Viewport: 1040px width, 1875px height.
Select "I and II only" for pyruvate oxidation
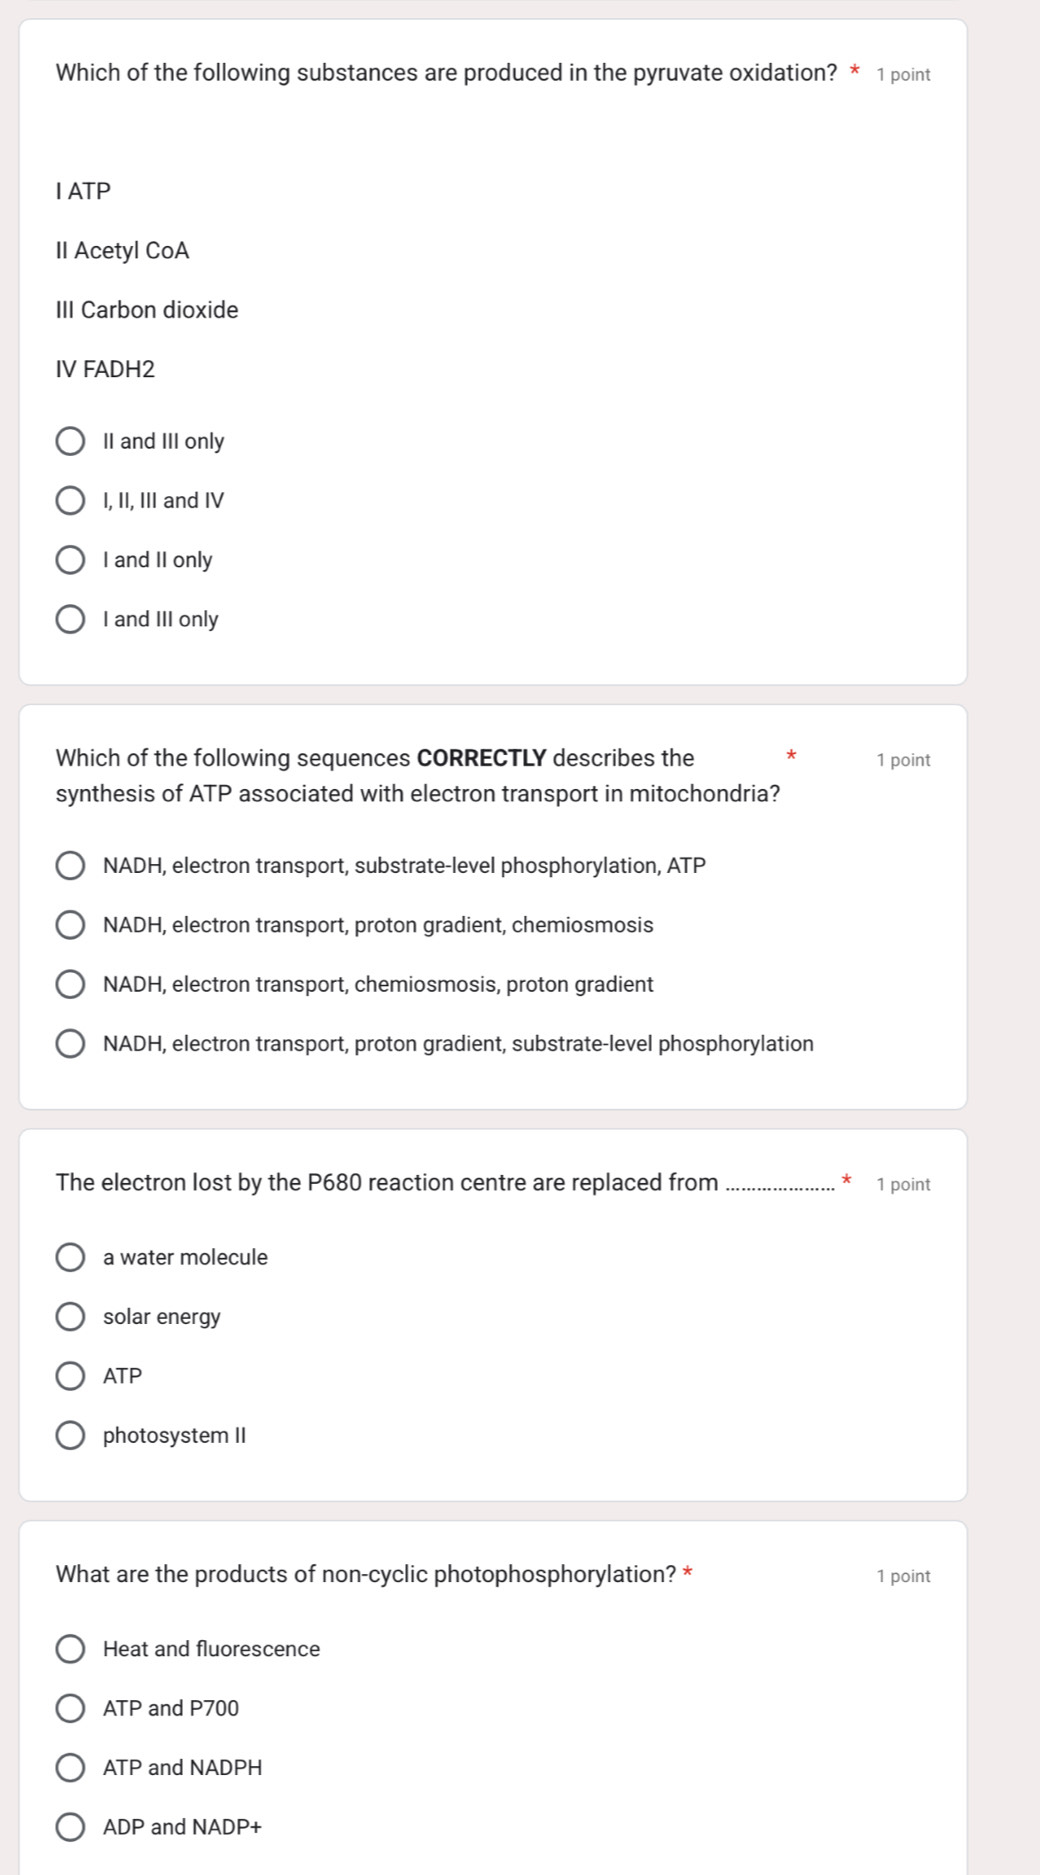click(71, 560)
